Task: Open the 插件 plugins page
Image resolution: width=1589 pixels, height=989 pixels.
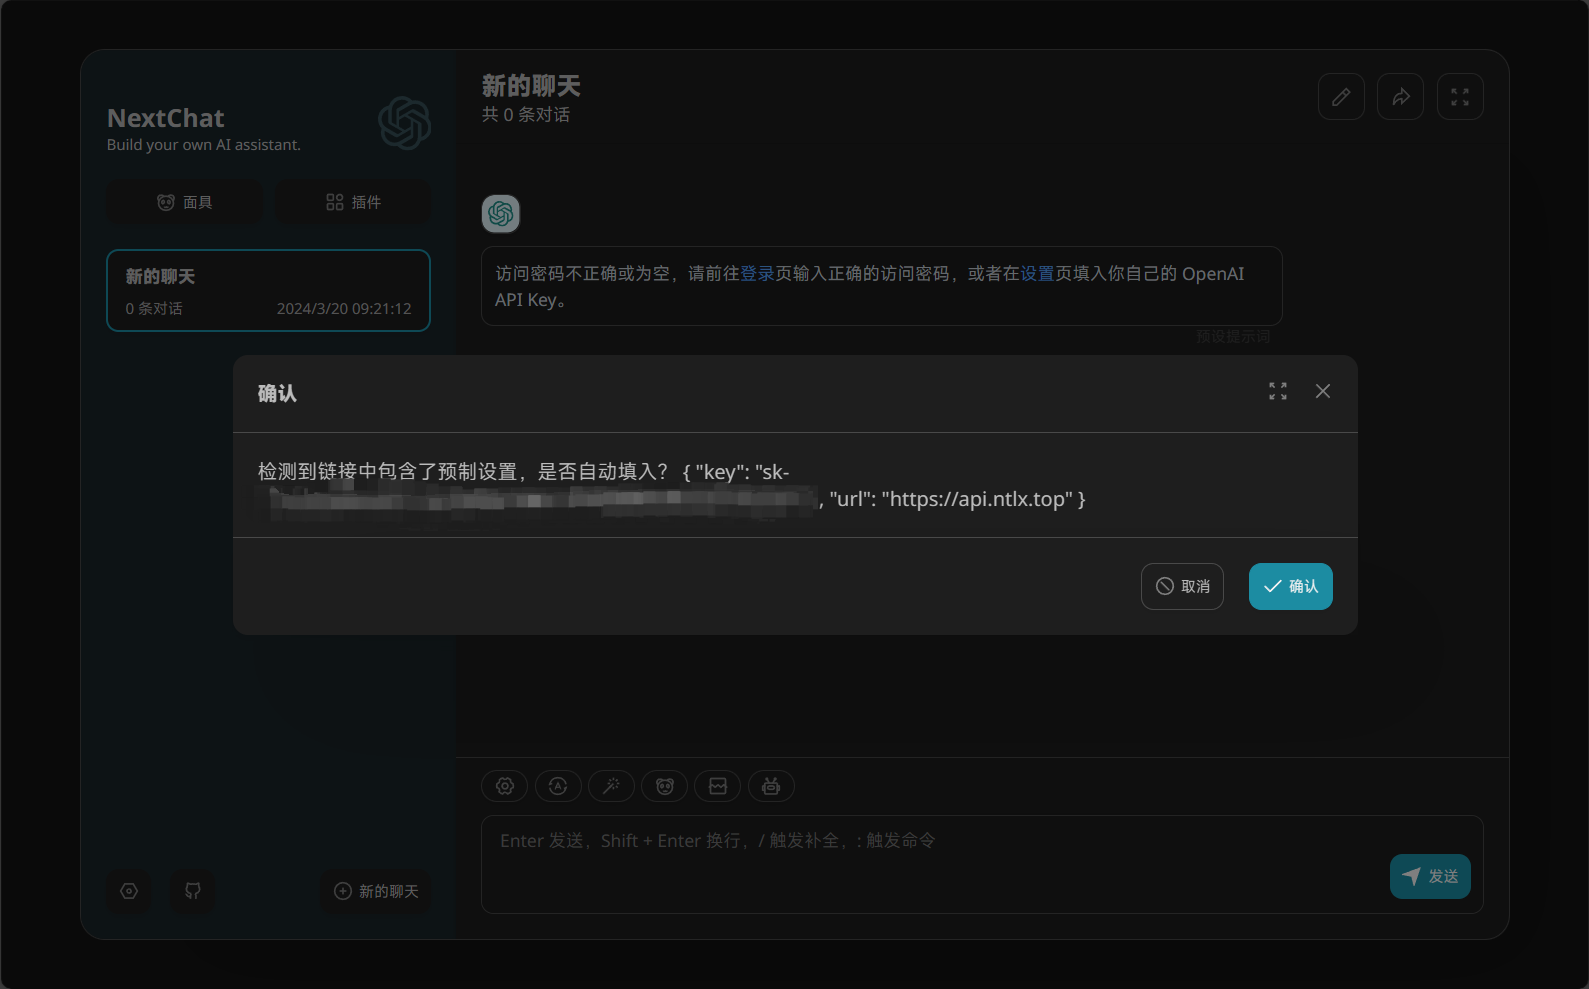Action: [353, 202]
